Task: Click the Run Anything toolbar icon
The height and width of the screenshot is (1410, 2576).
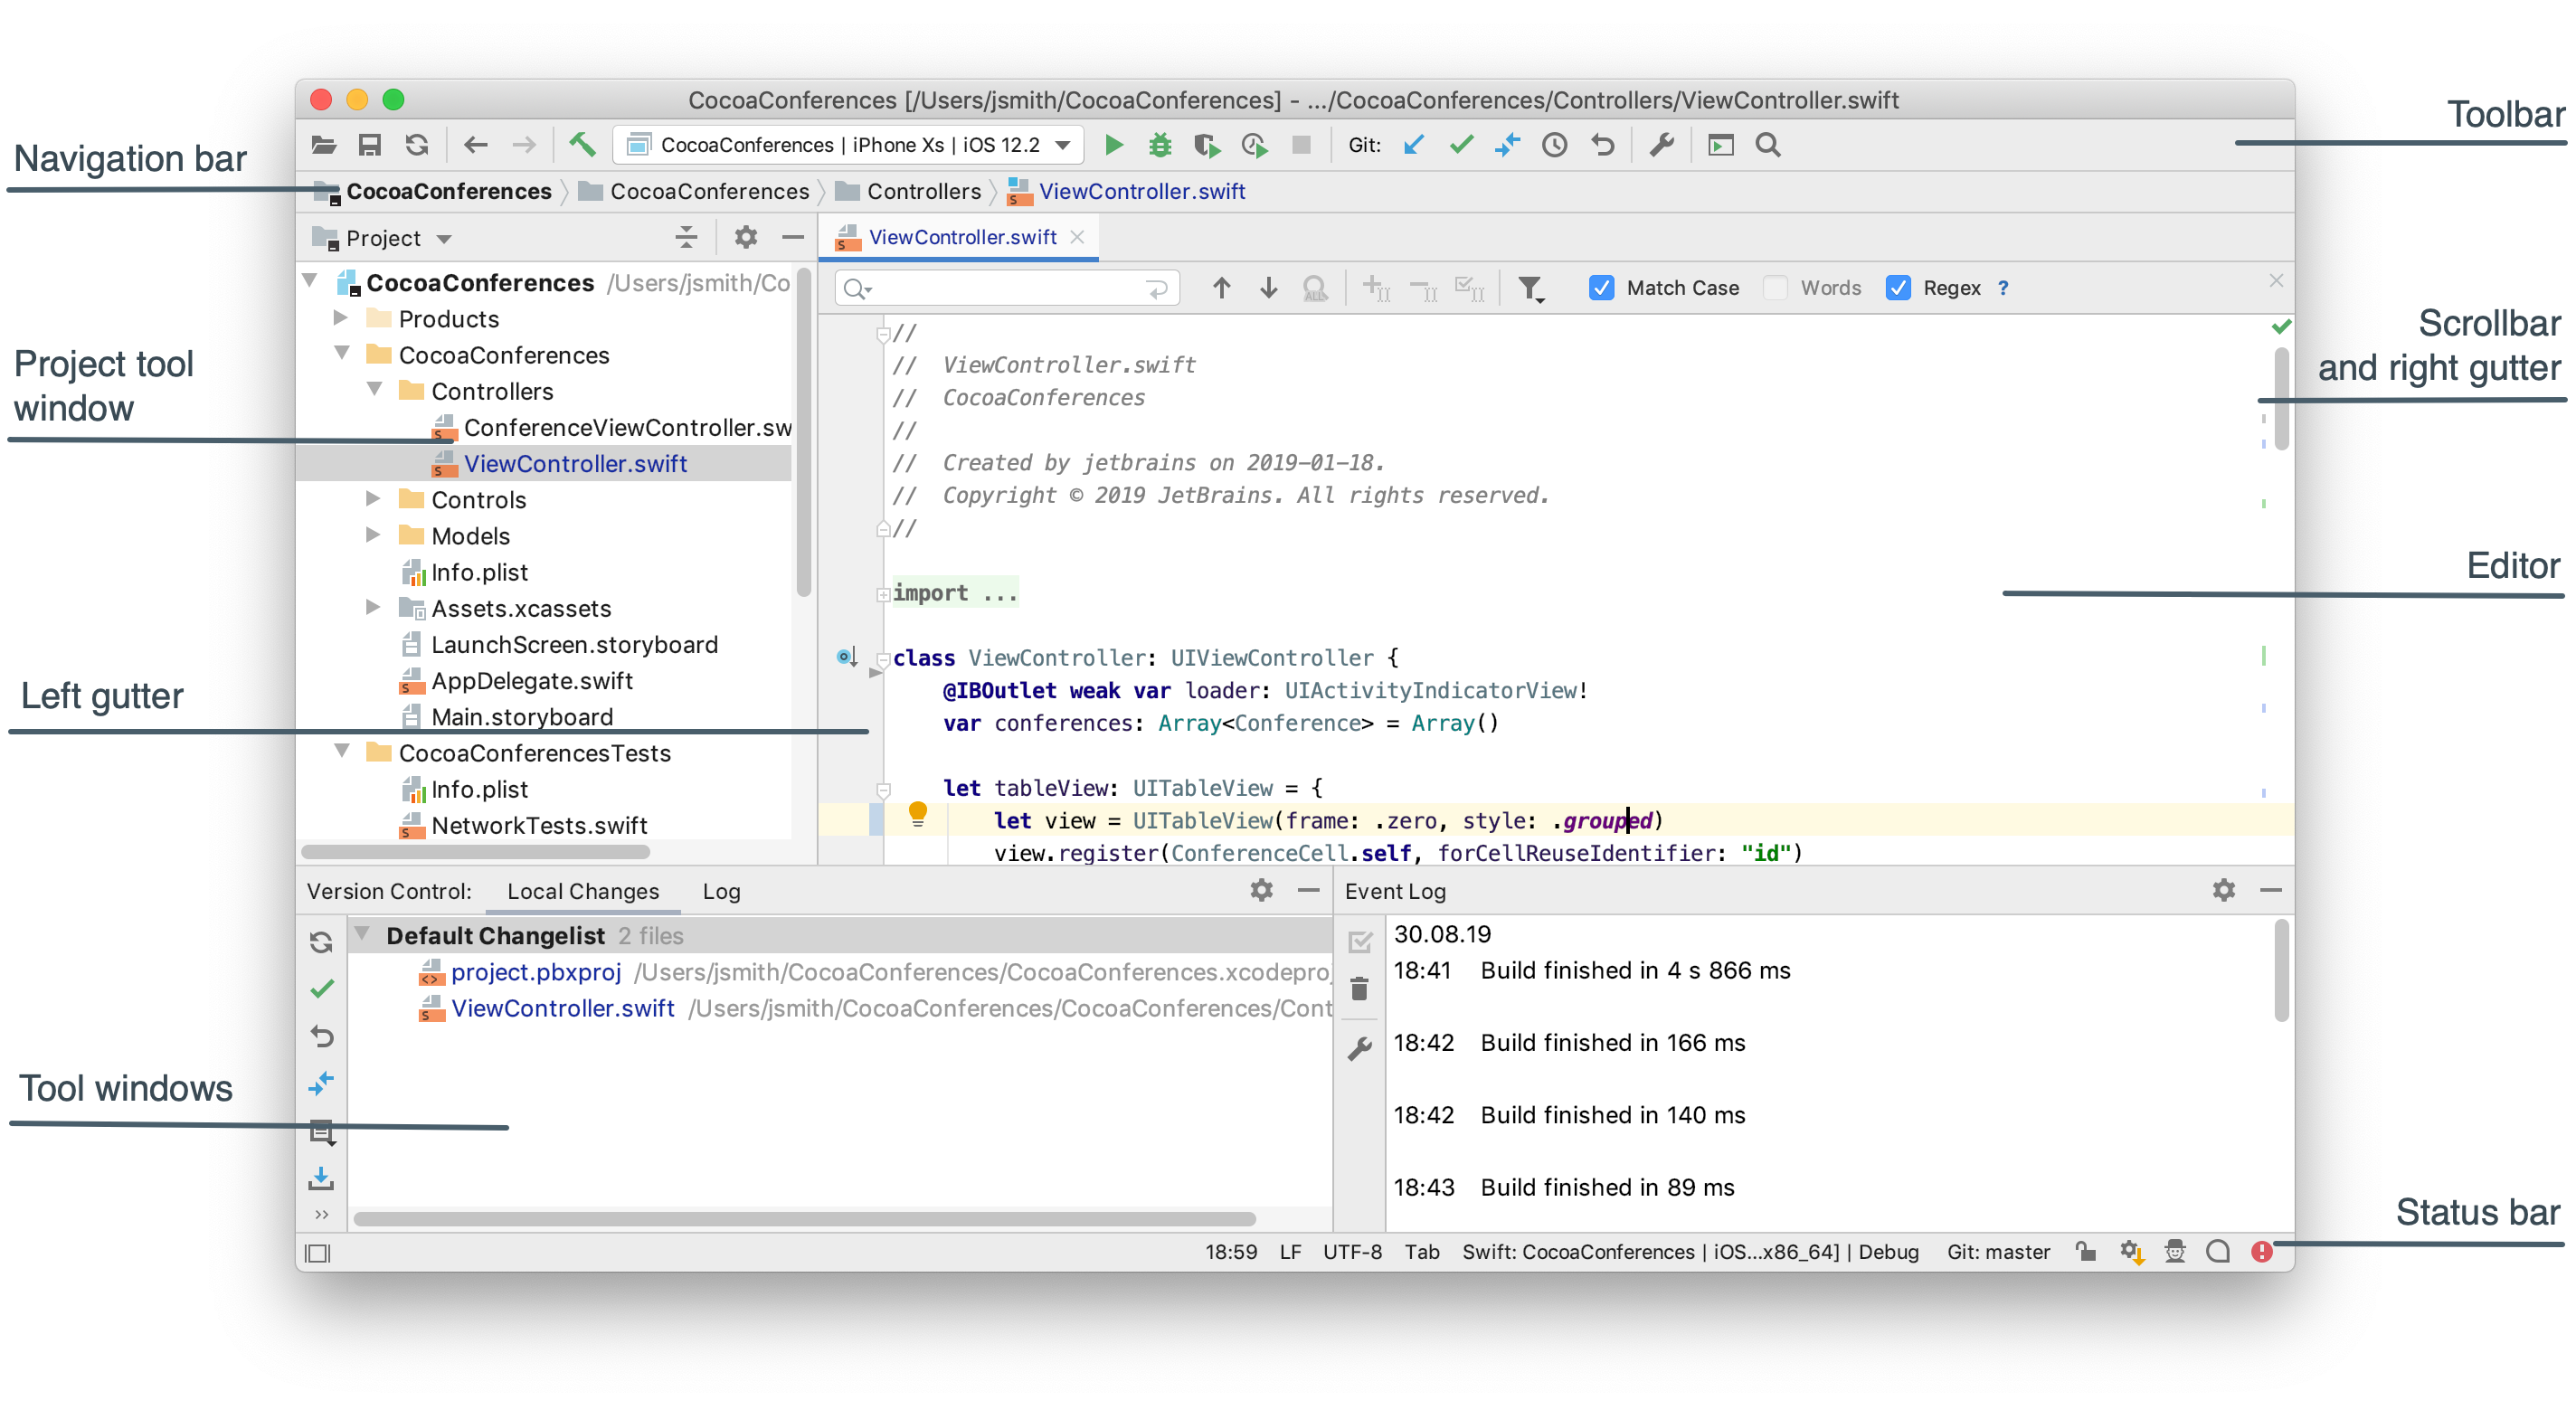Action: (x=1720, y=145)
